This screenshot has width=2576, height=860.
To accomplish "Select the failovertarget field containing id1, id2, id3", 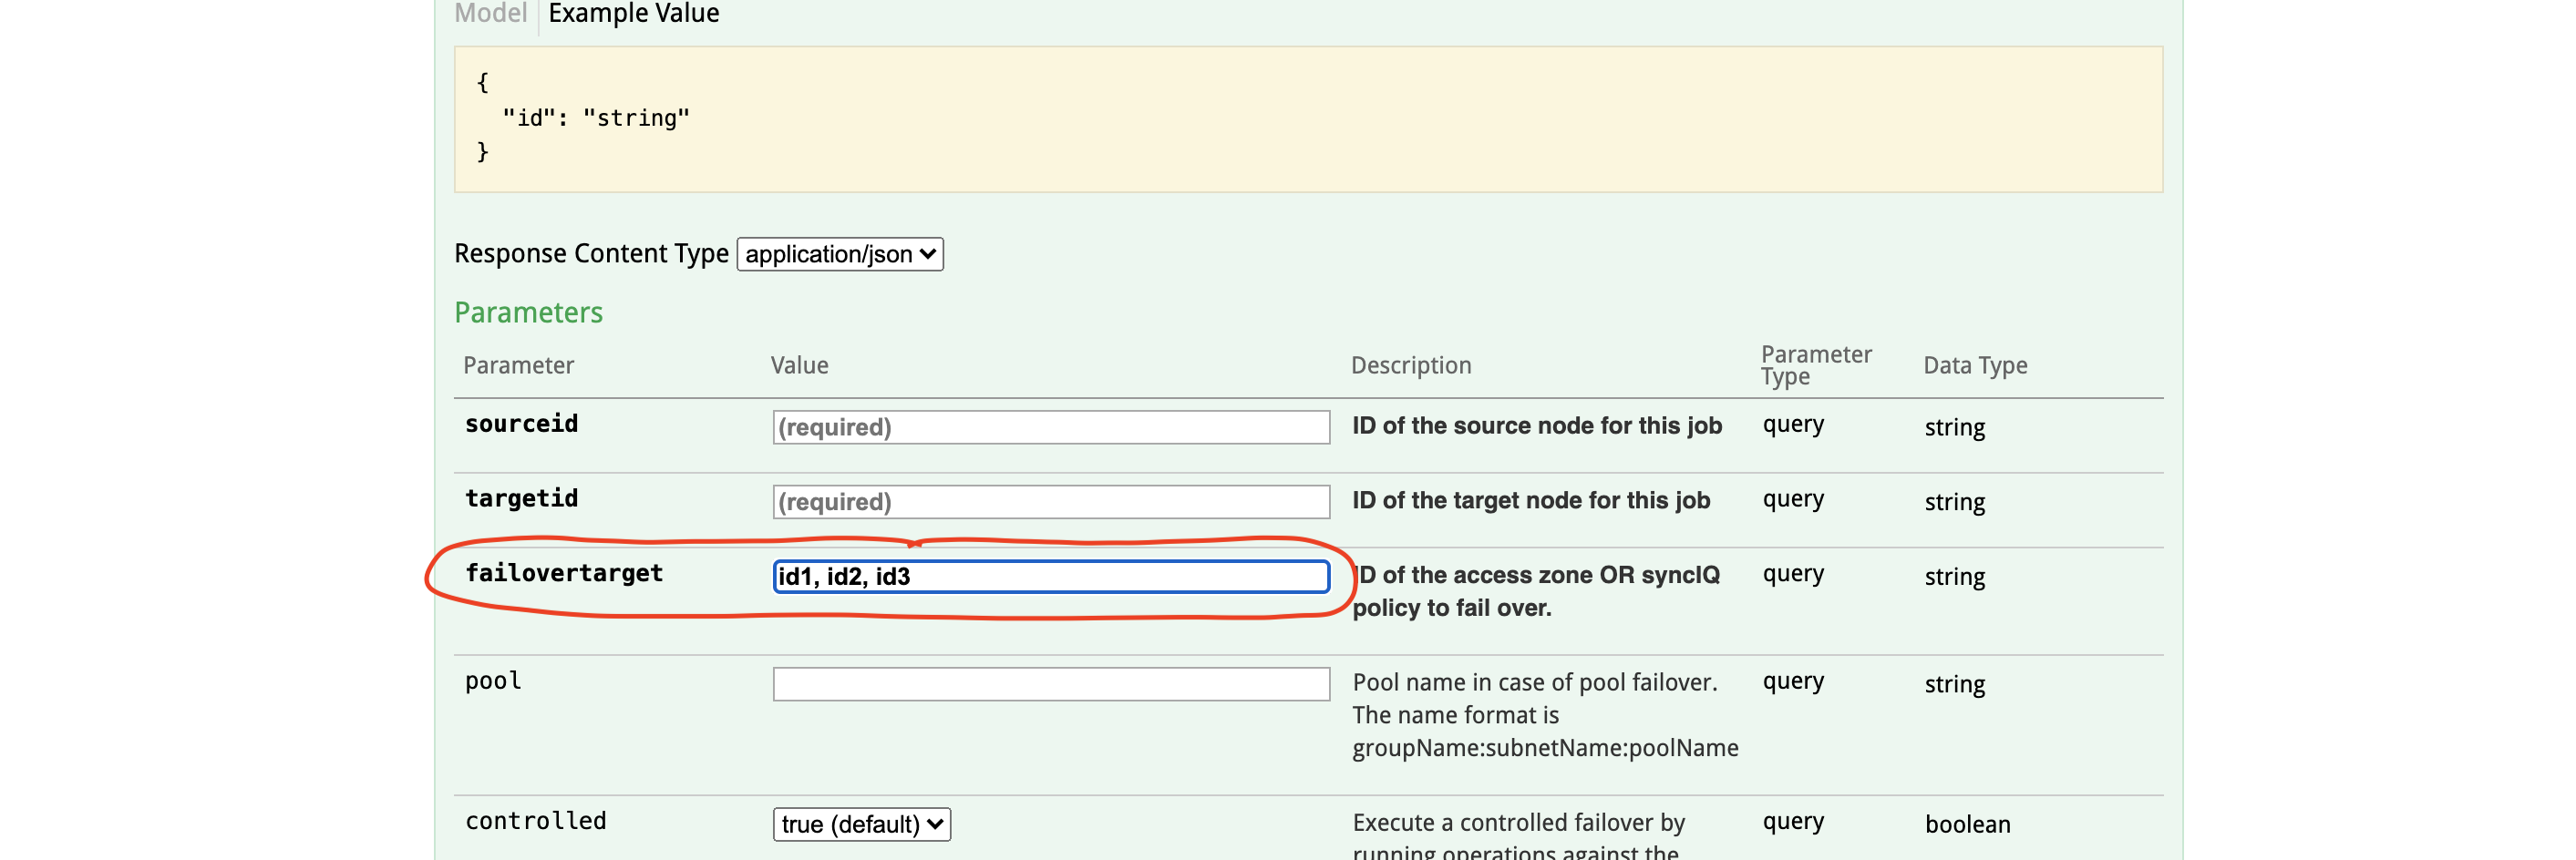I will (x=1050, y=577).
